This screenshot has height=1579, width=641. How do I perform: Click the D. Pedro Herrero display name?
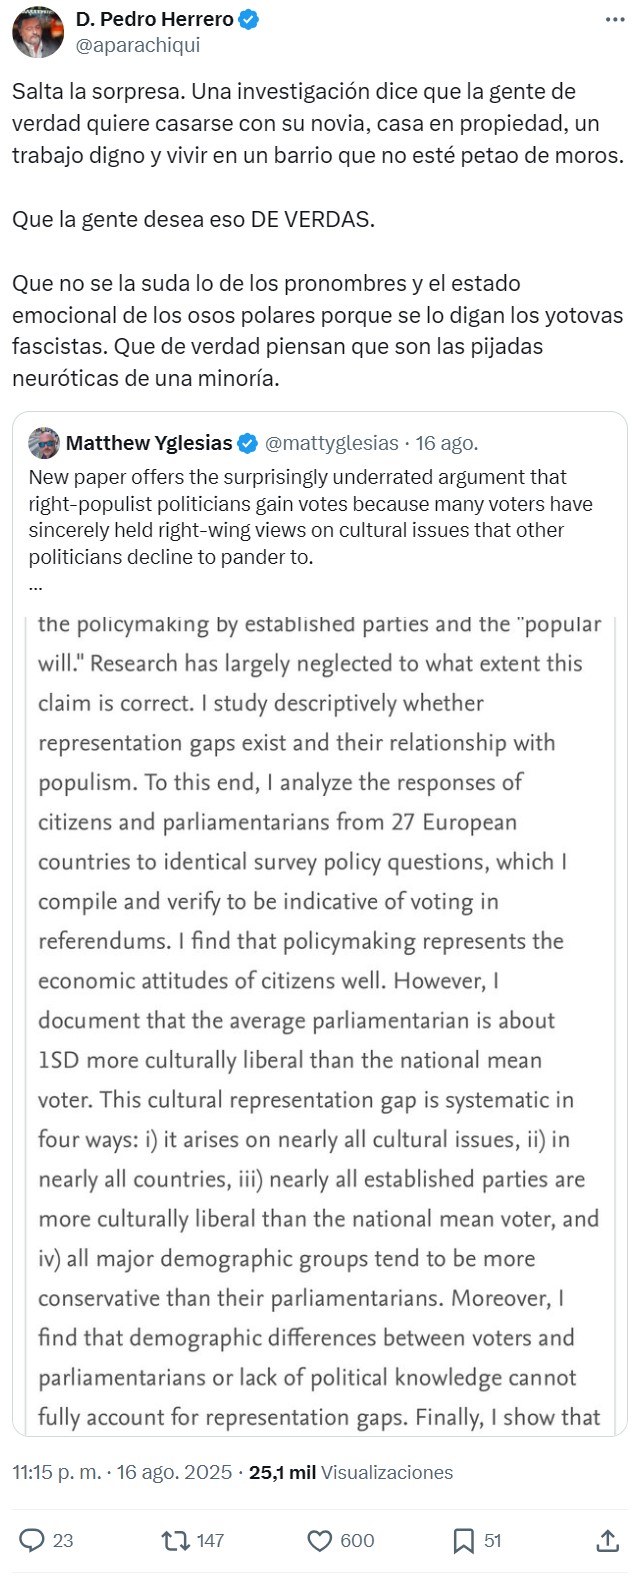pyautogui.click(x=155, y=19)
